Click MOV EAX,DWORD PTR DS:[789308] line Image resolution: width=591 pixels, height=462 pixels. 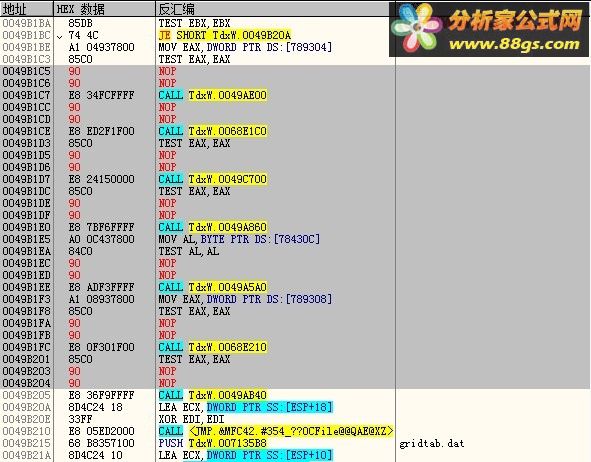[245, 299]
